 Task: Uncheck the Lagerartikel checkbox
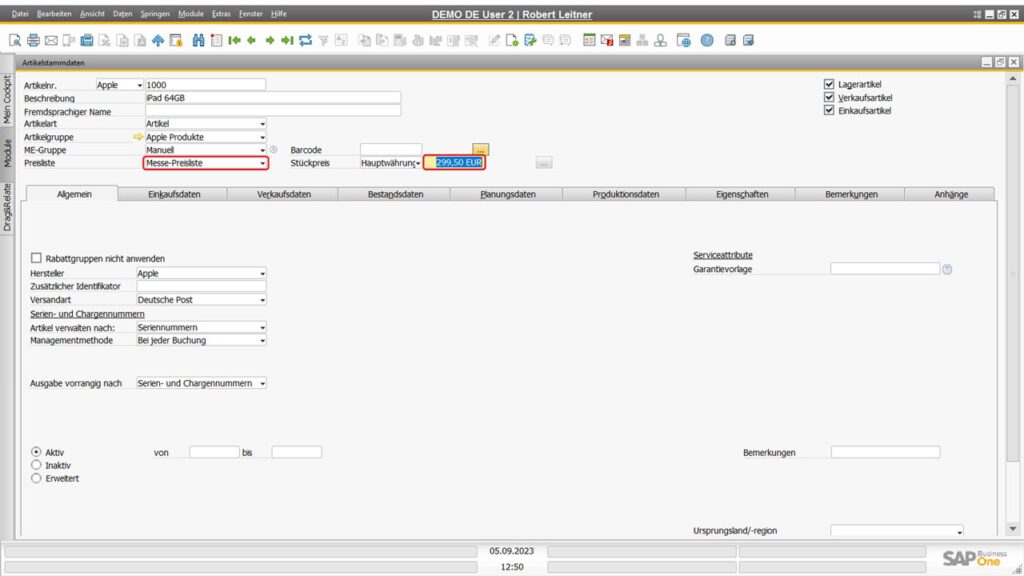829,84
